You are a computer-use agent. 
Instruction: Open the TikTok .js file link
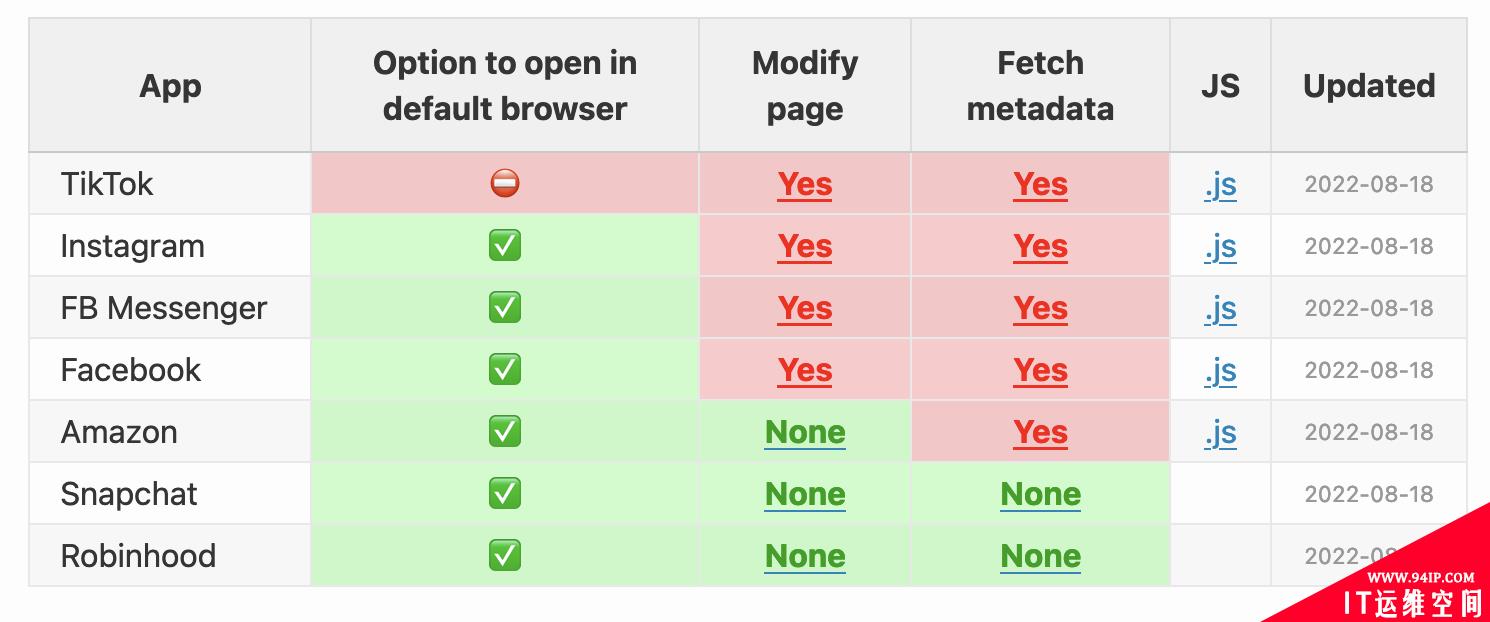pyautogui.click(x=1220, y=185)
